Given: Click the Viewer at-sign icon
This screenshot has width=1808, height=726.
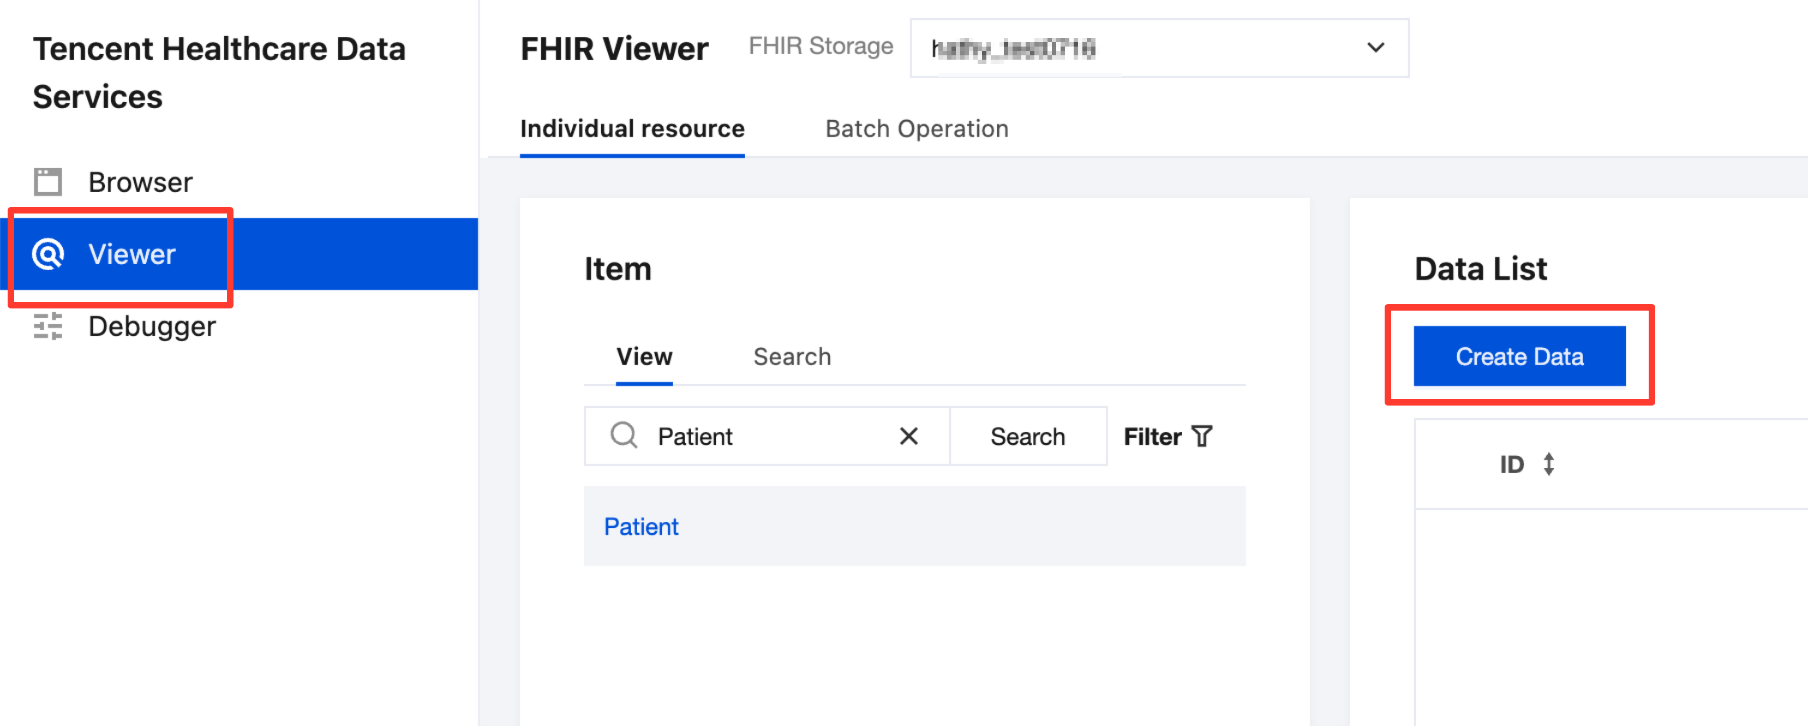Looking at the screenshot, I should point(48,254).
